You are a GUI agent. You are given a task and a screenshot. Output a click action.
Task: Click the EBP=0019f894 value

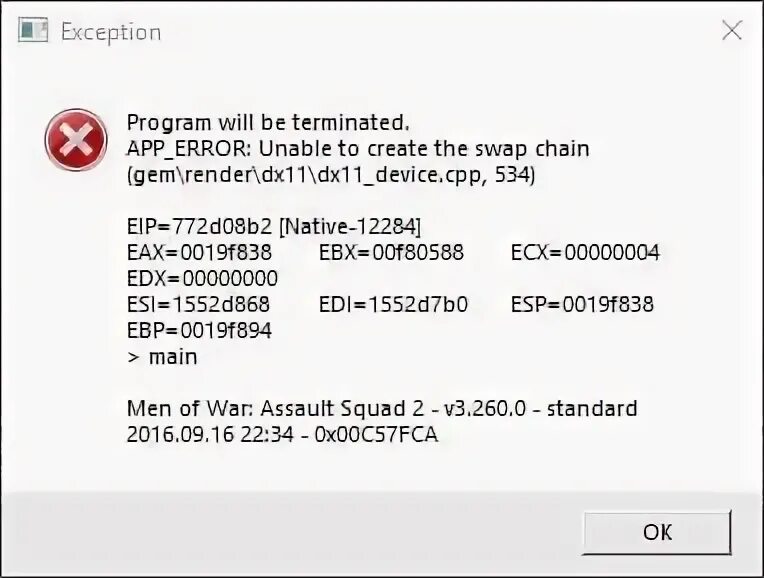coord(199,330)
